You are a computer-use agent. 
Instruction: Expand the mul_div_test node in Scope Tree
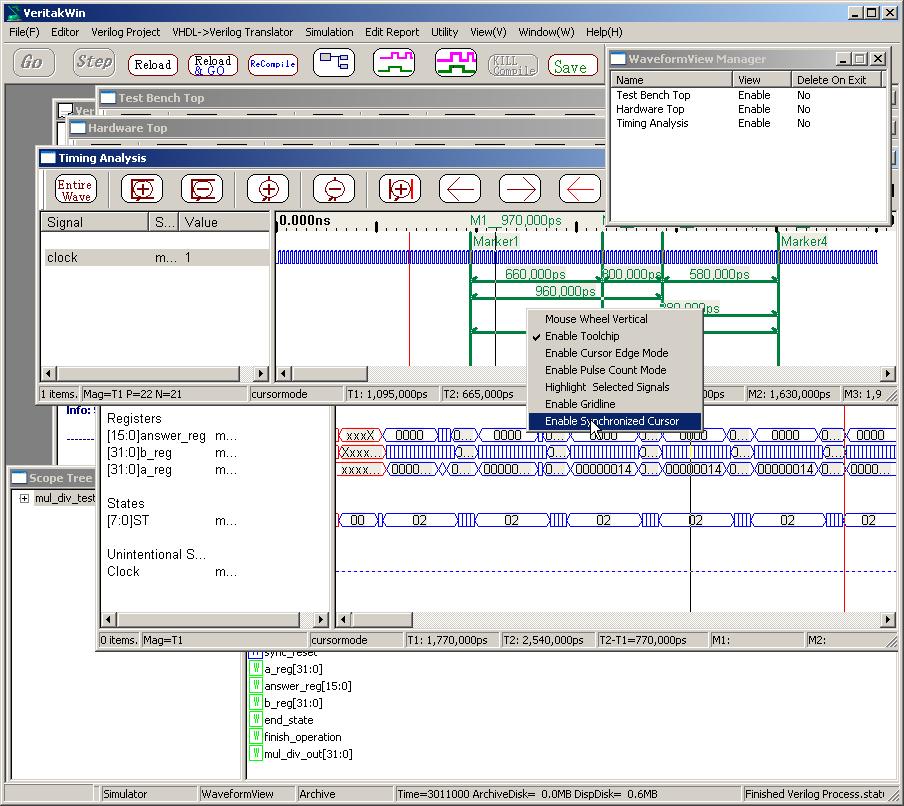pyautogui.click(x=24, y=498)
